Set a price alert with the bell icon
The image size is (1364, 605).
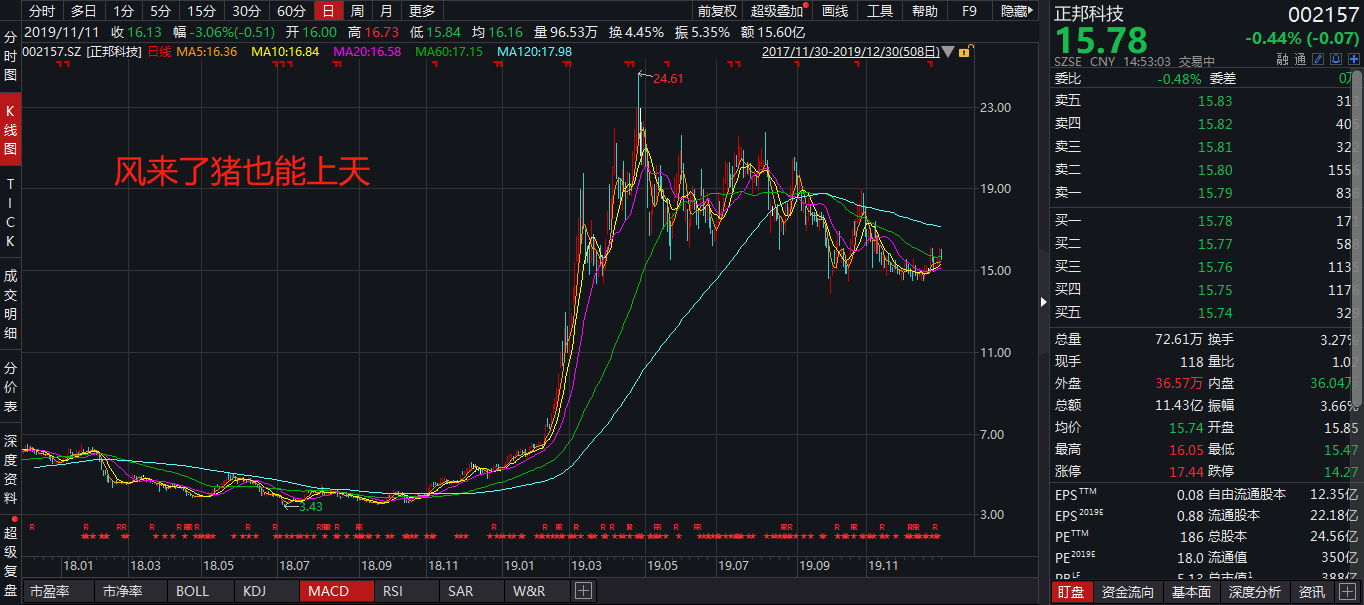click(x=1336, y=59)
